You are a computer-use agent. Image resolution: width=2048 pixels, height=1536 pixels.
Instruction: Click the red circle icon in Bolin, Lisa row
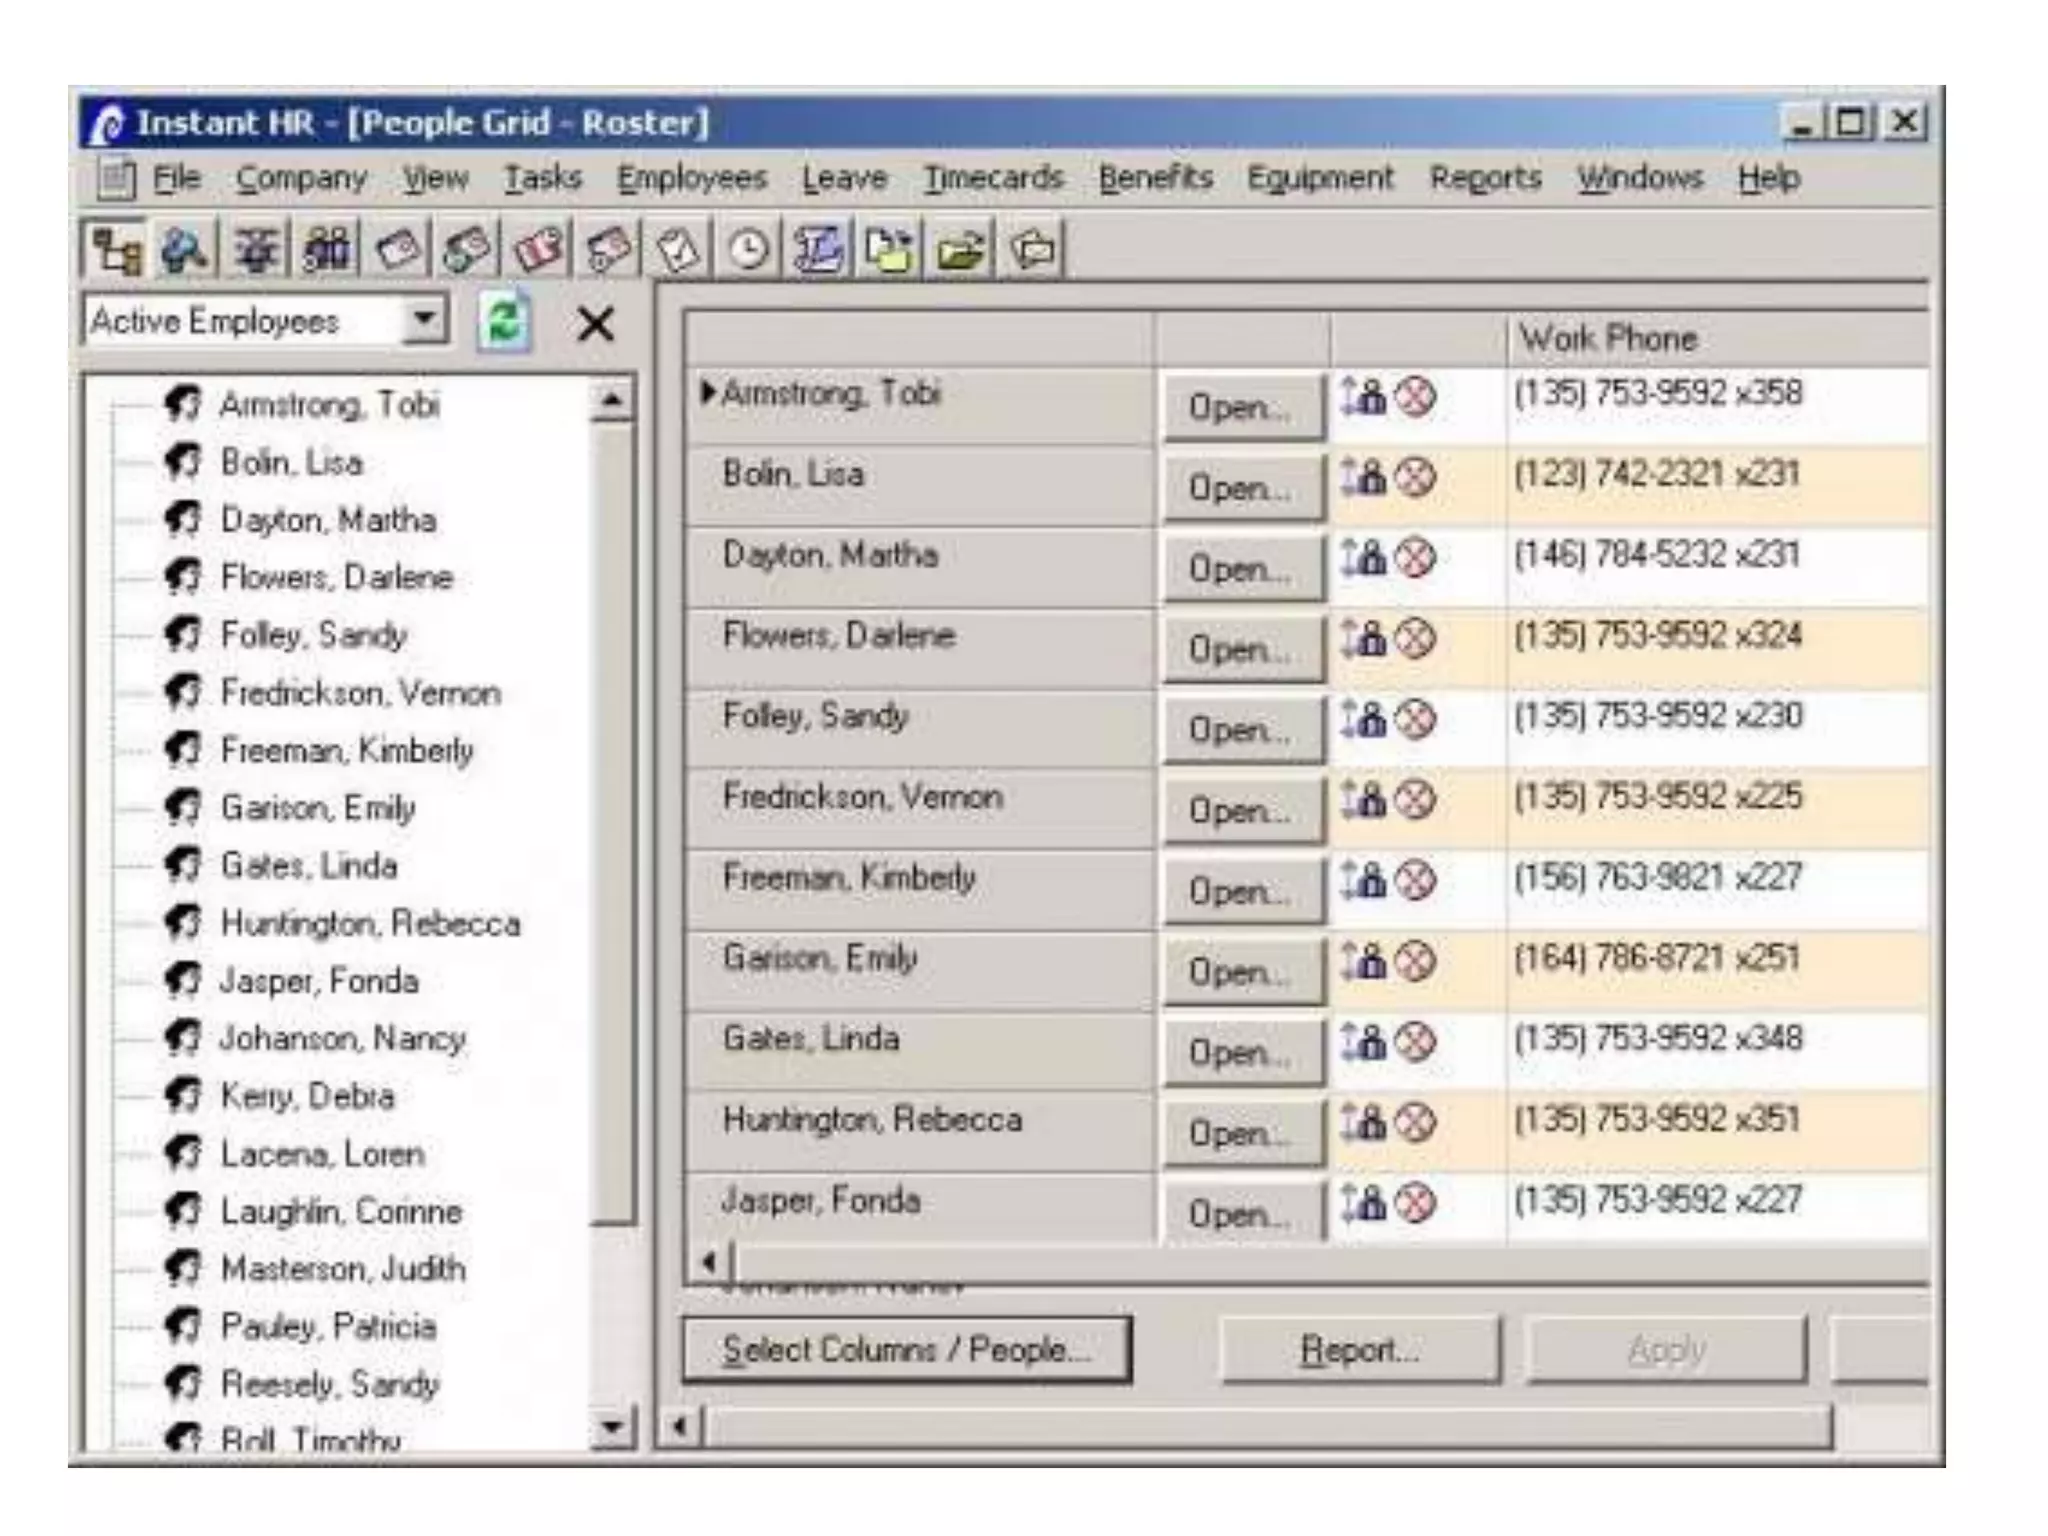(1414, 478)
